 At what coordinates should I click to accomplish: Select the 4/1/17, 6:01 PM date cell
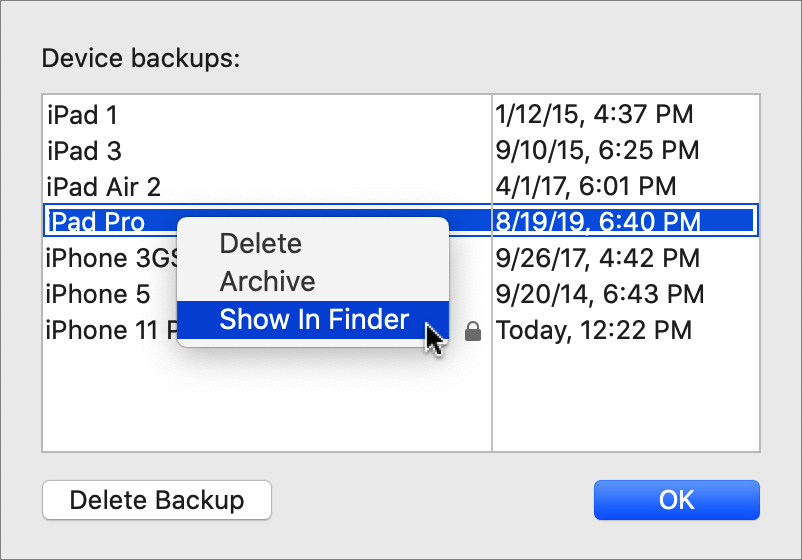pos(586,187)
